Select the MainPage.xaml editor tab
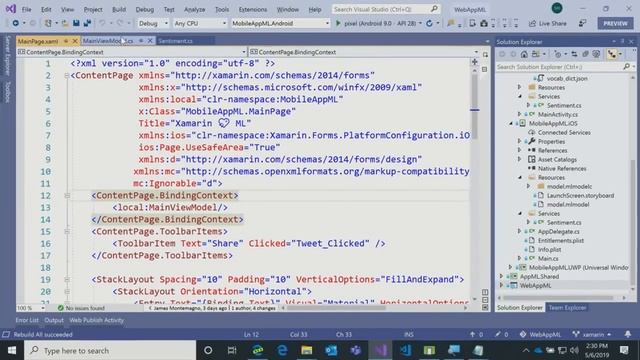Screen dimensions: 640x360 click(x=38, y=41)
